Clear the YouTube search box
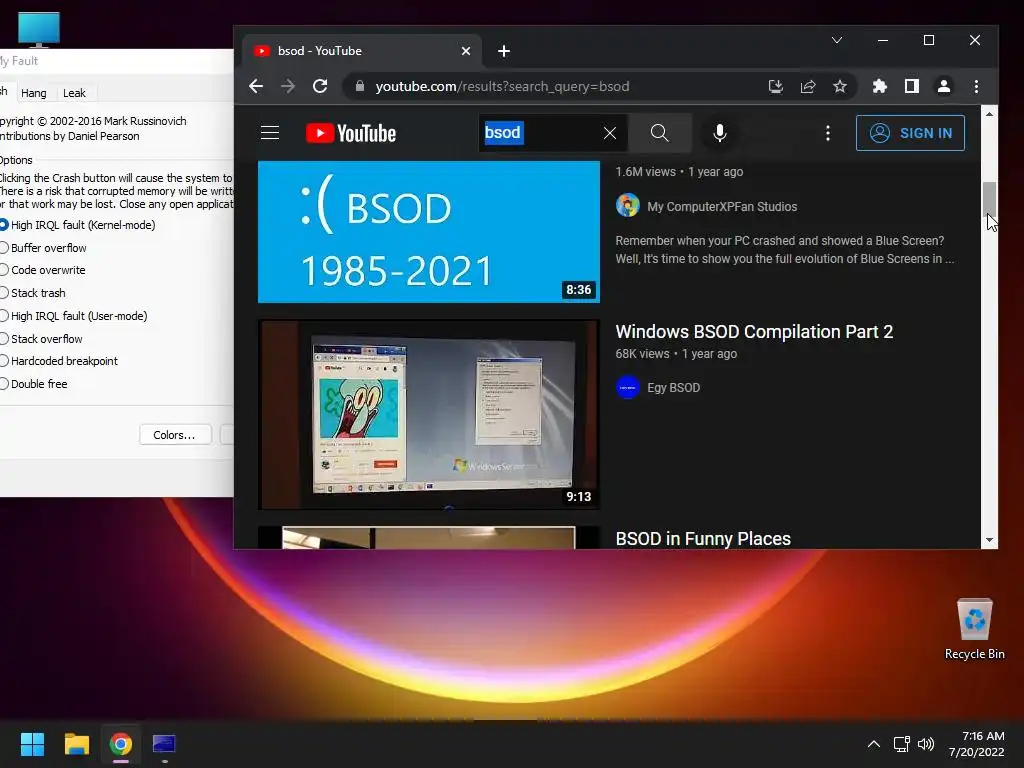 tap(610, 133)
